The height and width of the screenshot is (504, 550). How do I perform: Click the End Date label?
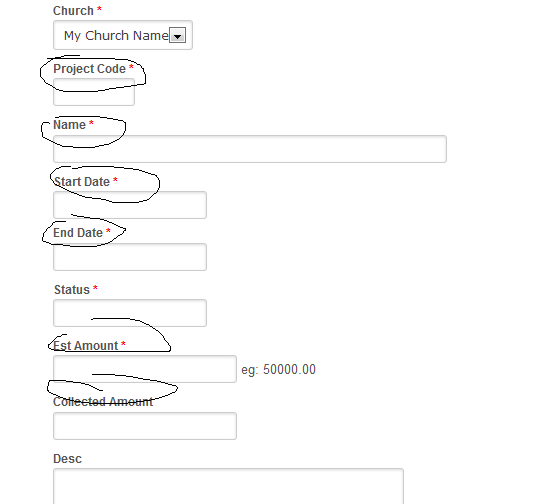(78, 233)
